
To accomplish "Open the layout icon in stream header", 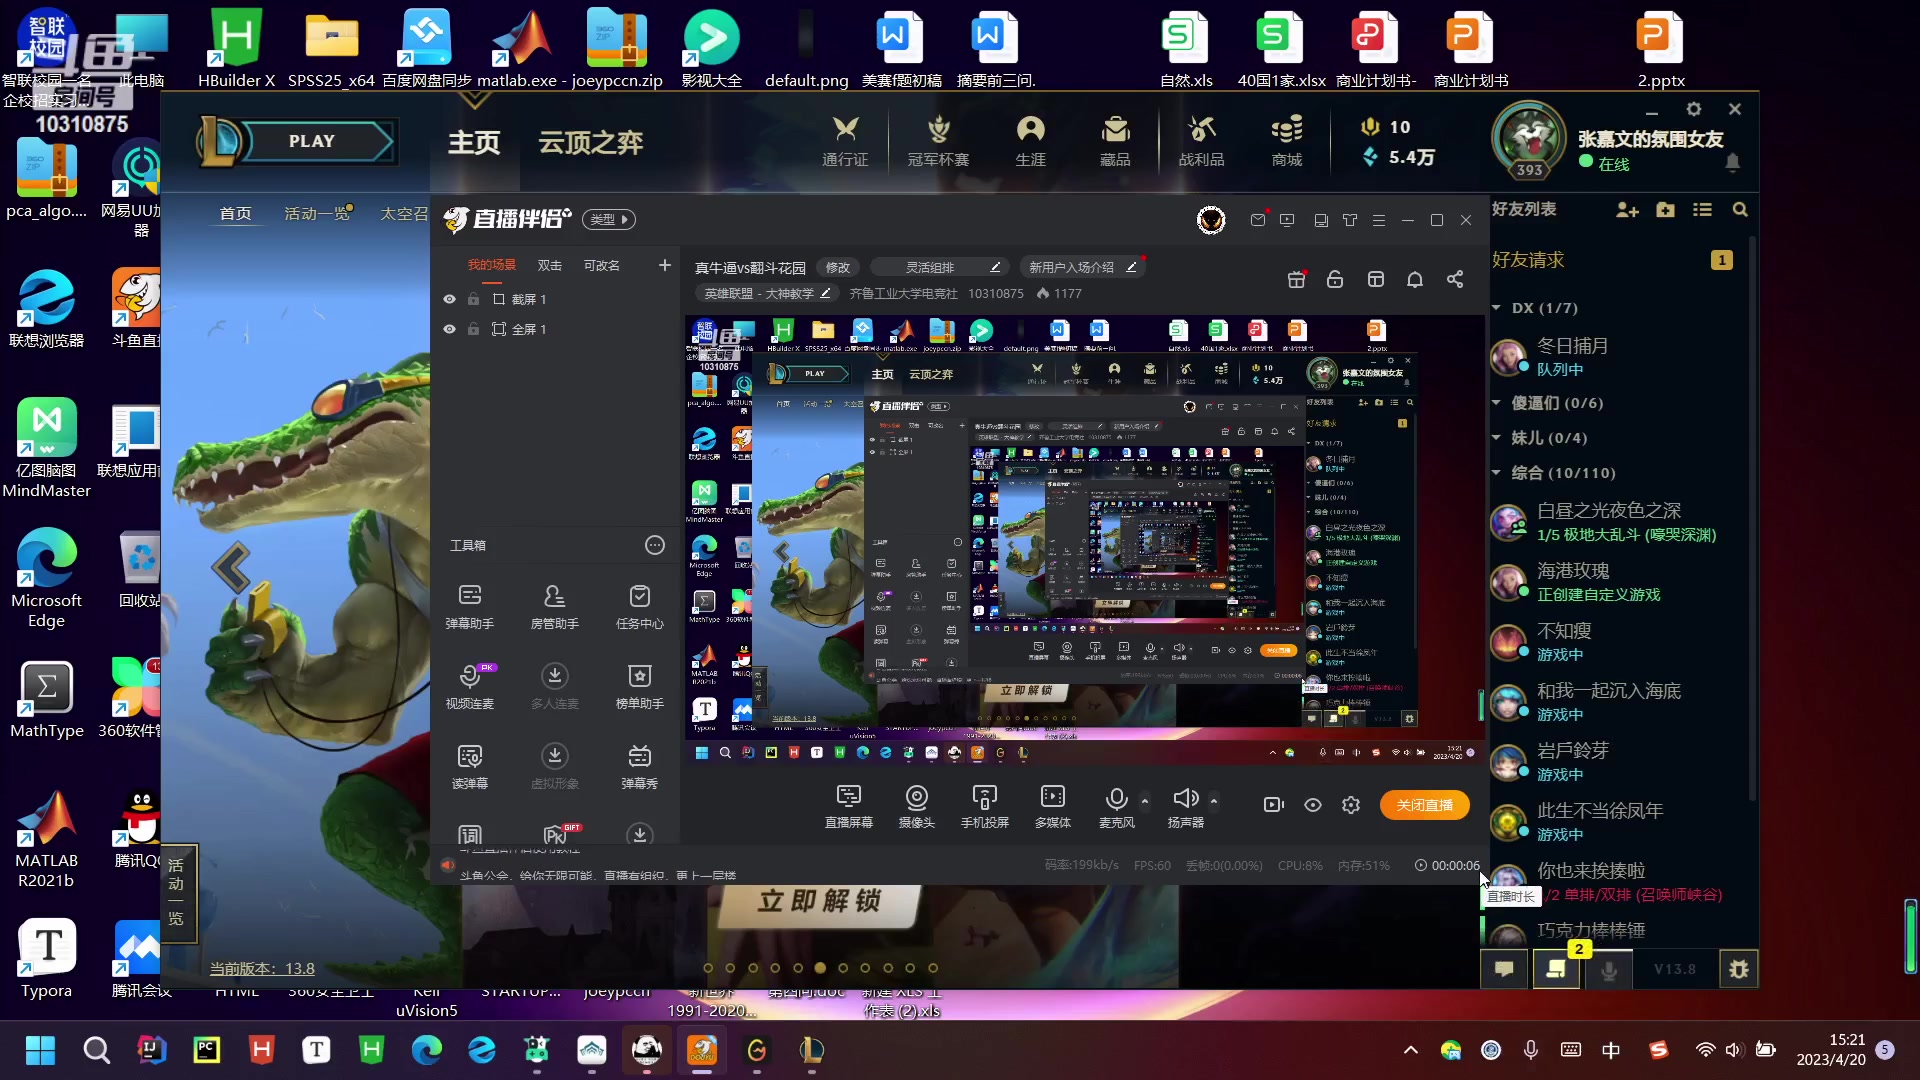I will [1376, 280].
